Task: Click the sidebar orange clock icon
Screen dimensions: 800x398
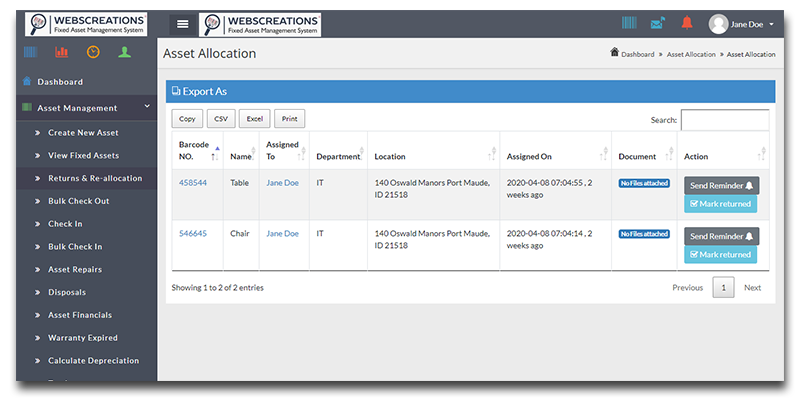Action: 93,52
